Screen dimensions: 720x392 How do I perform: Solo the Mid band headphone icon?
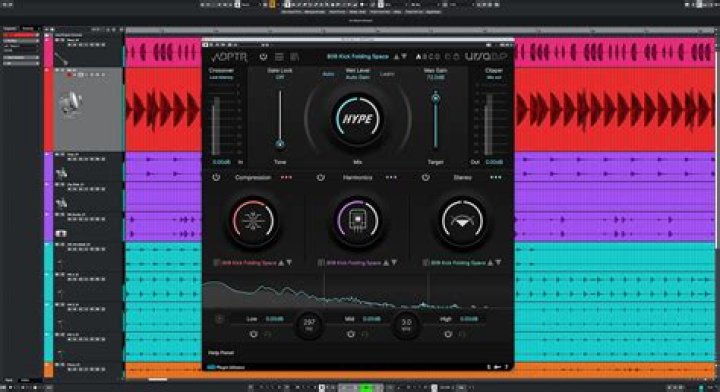(365, 334)
